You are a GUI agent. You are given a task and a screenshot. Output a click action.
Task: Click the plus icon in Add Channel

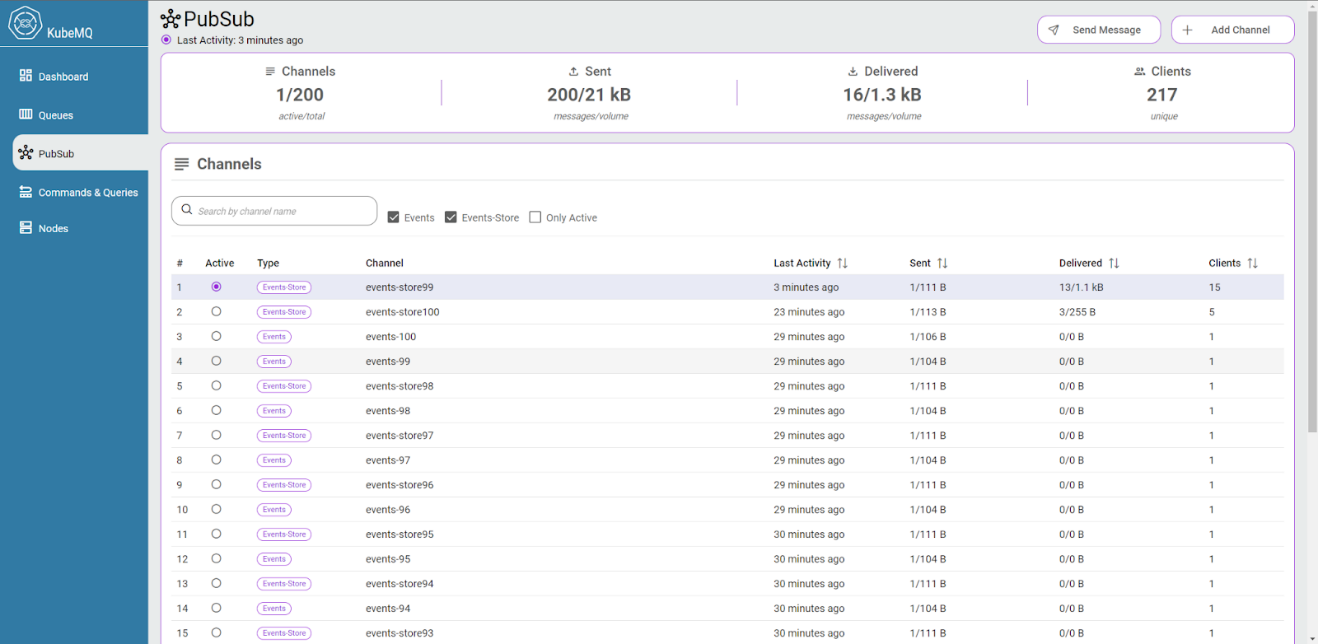[x=1187, y=30]
